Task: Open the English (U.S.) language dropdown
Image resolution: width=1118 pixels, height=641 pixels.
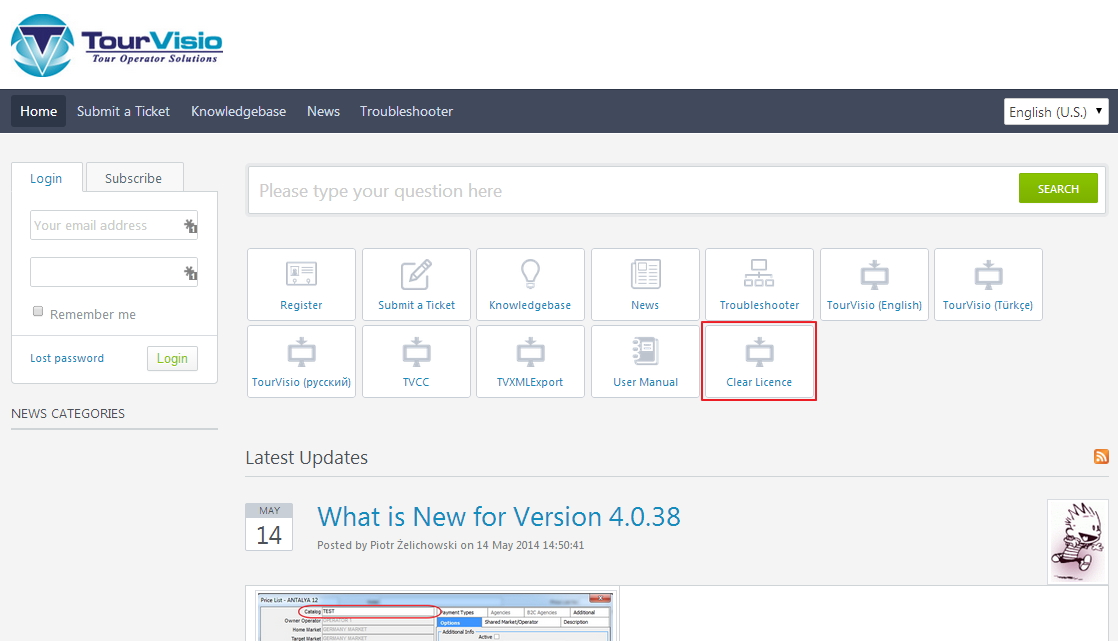Action: [x=1056, y=112]
